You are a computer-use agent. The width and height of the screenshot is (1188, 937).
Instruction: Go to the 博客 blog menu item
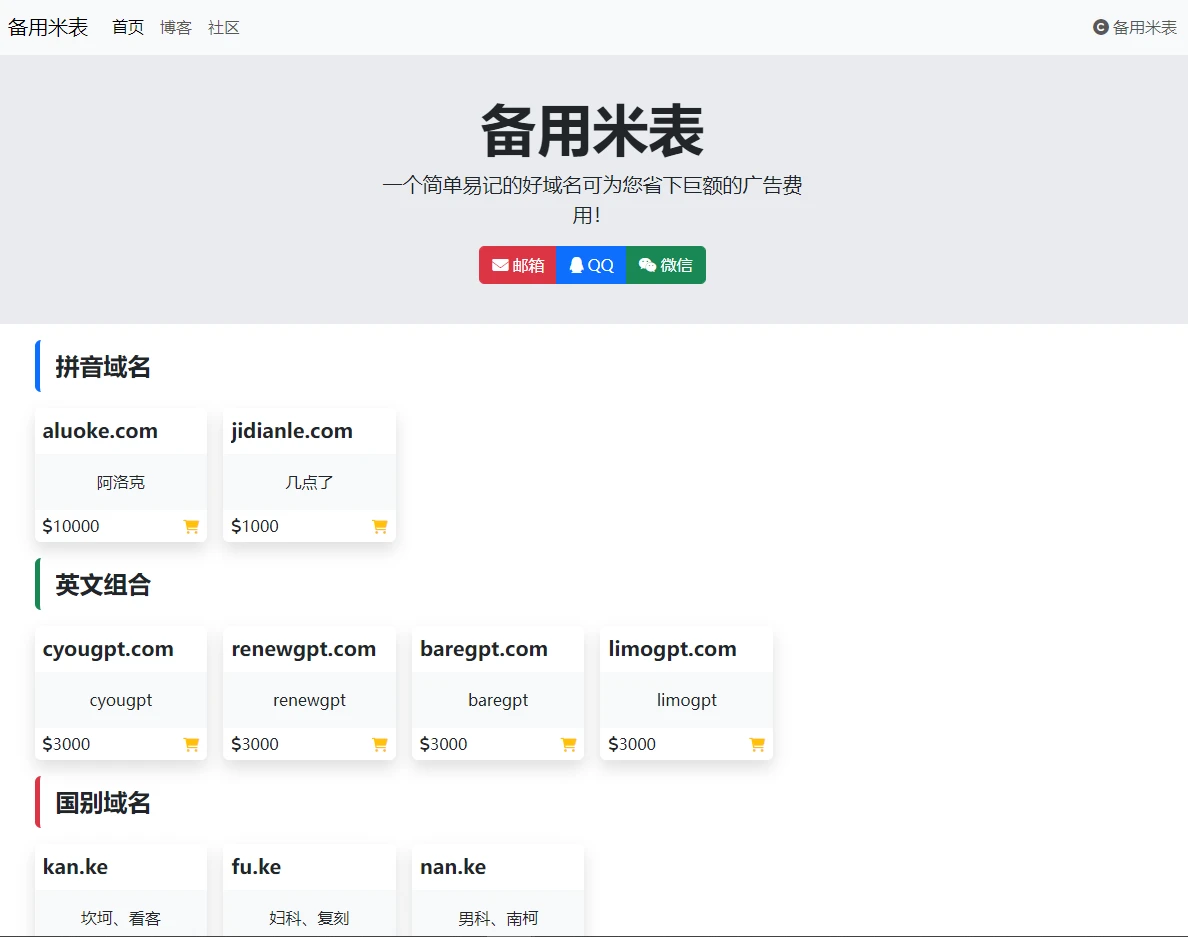click(176, 28)
